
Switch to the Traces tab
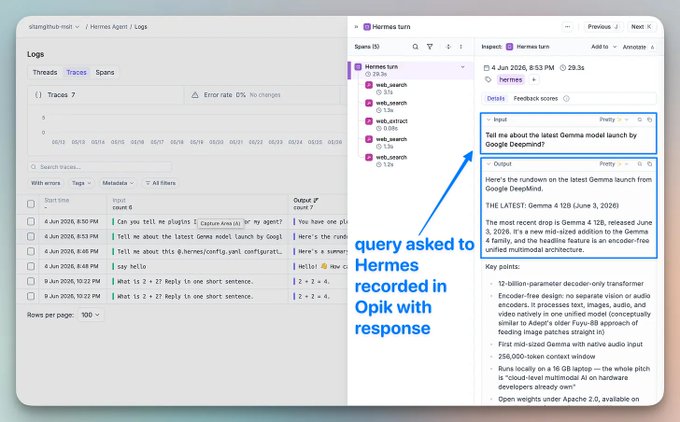[x=76, y=72]
